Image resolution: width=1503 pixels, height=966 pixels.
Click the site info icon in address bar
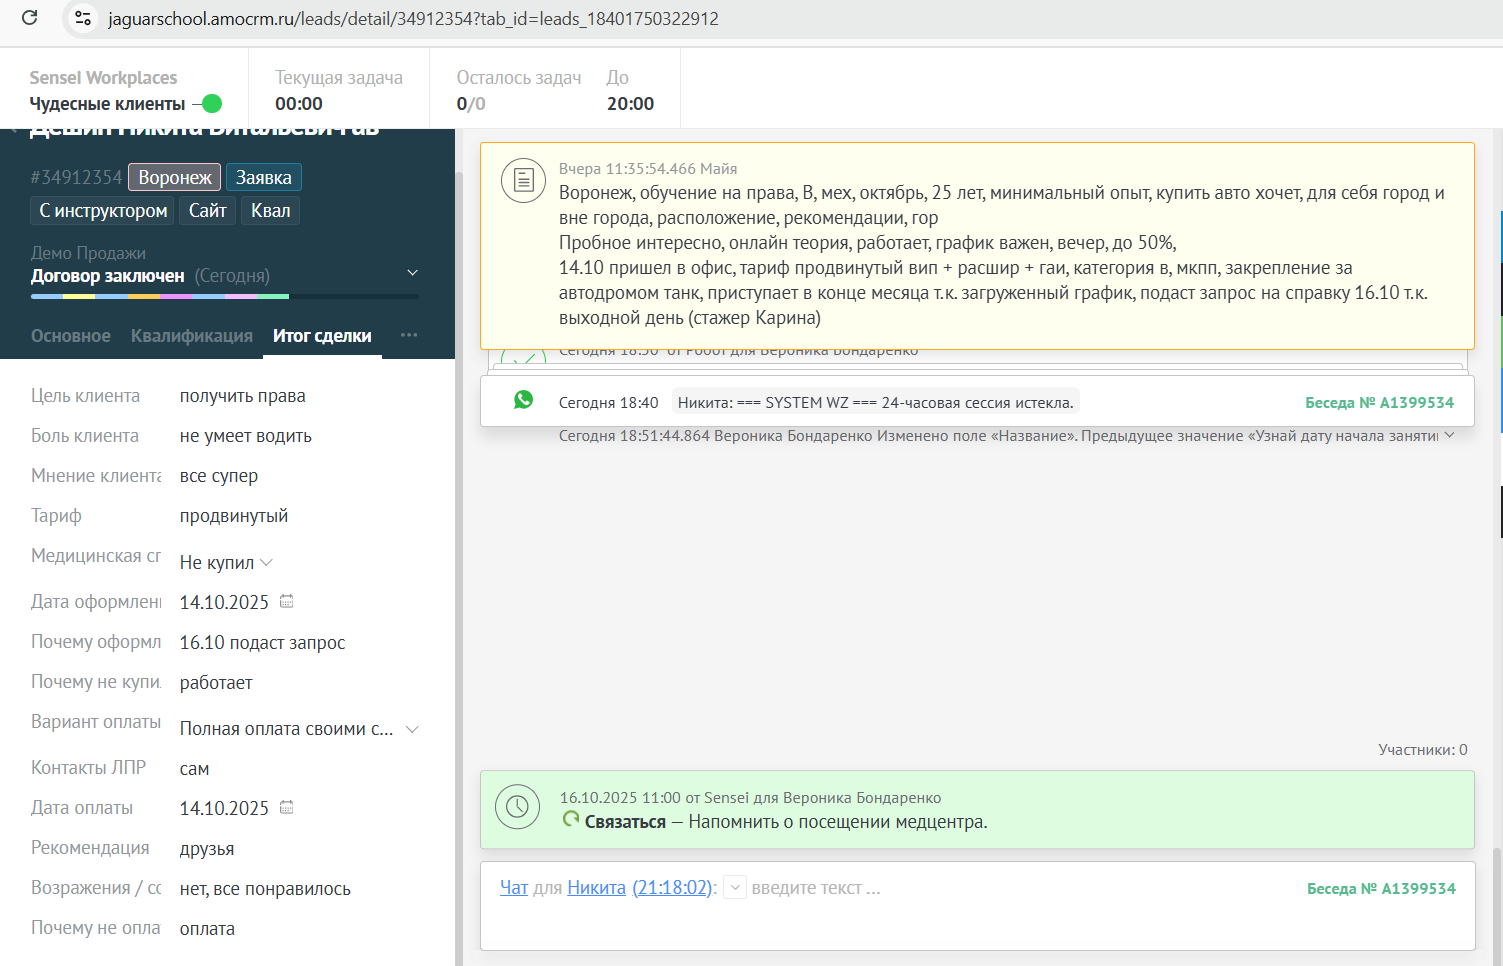[x=83, y=18]
